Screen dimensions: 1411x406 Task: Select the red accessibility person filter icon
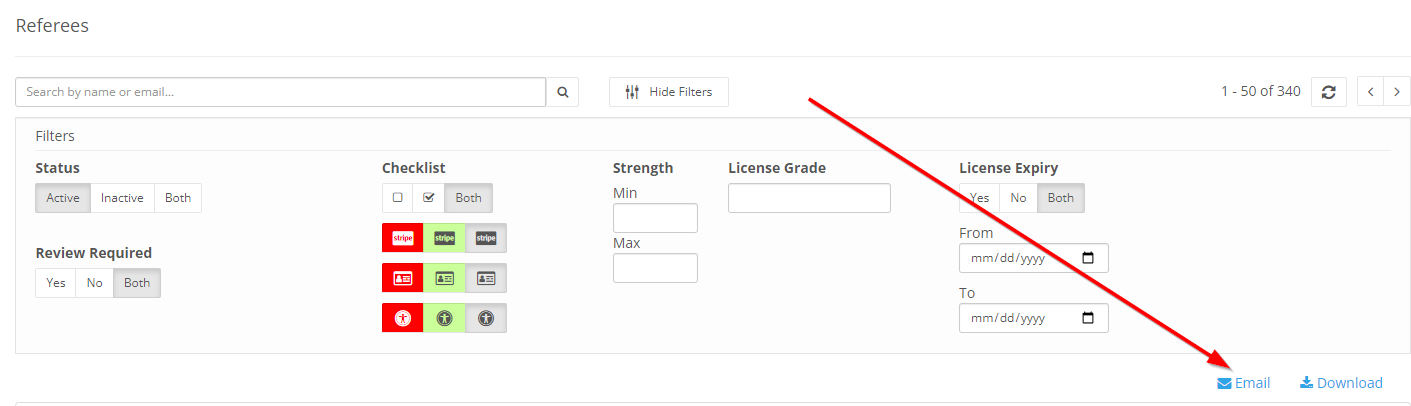(x=402, y=318)
